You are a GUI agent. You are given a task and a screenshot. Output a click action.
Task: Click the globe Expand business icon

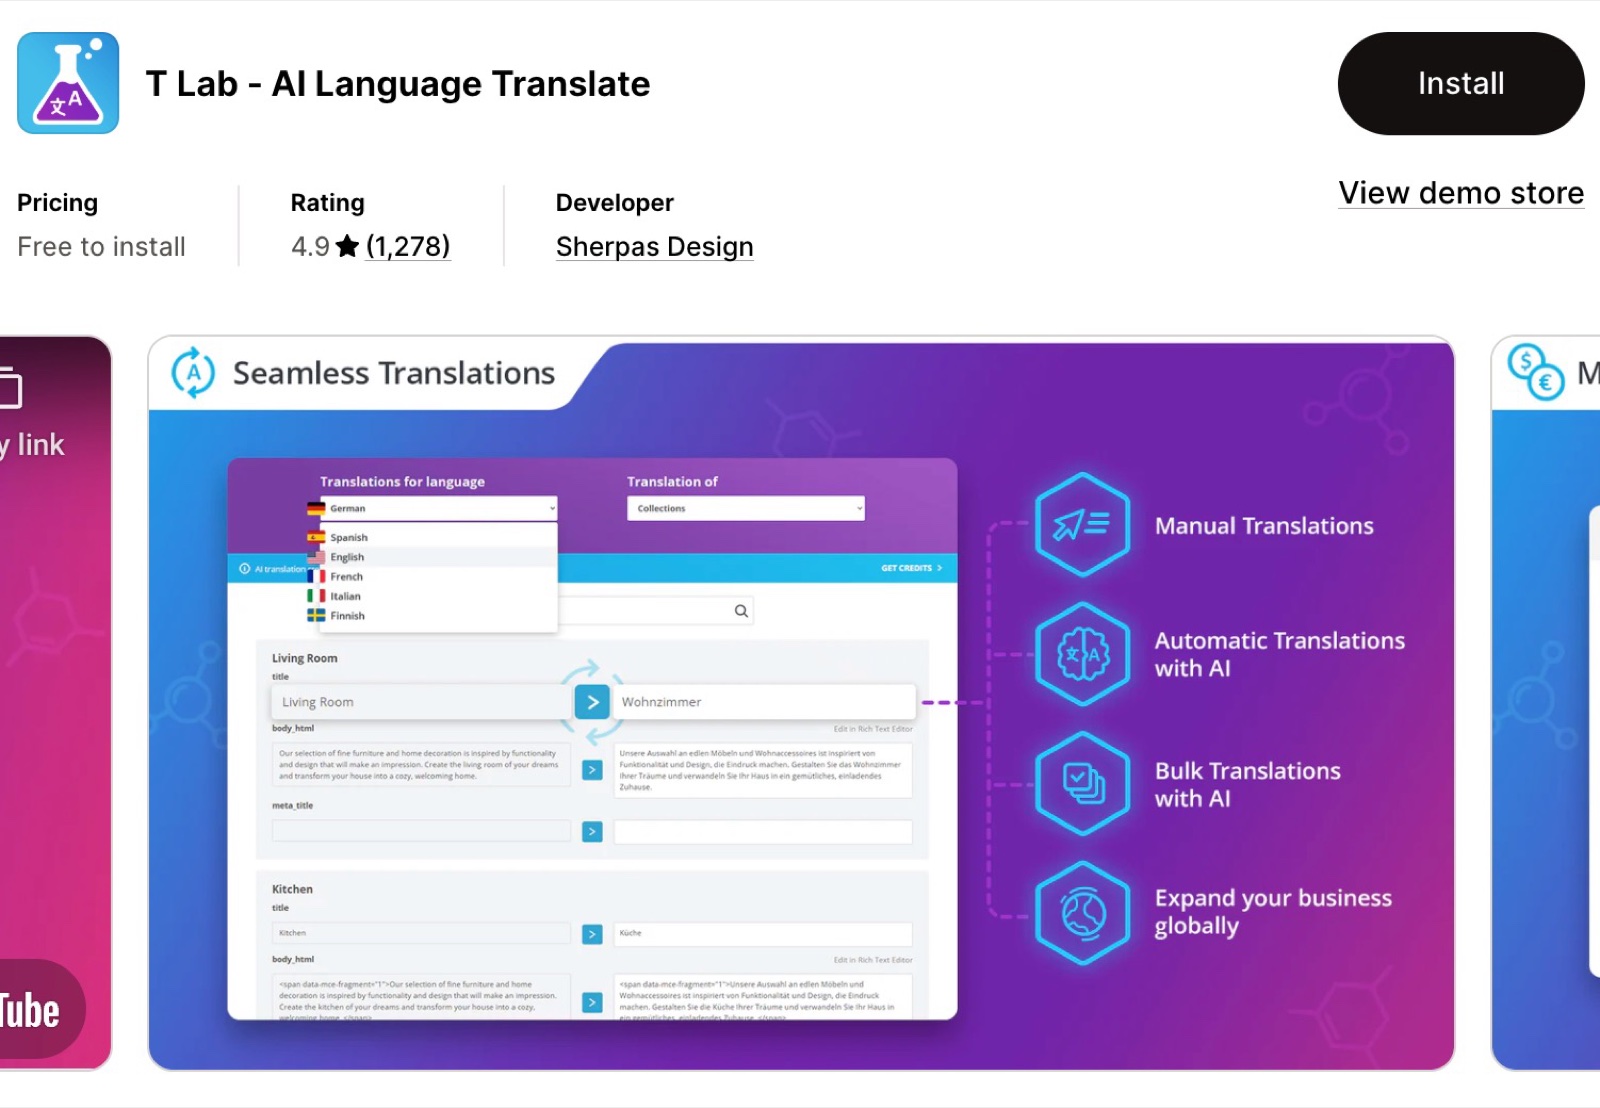click(1083, 913)
